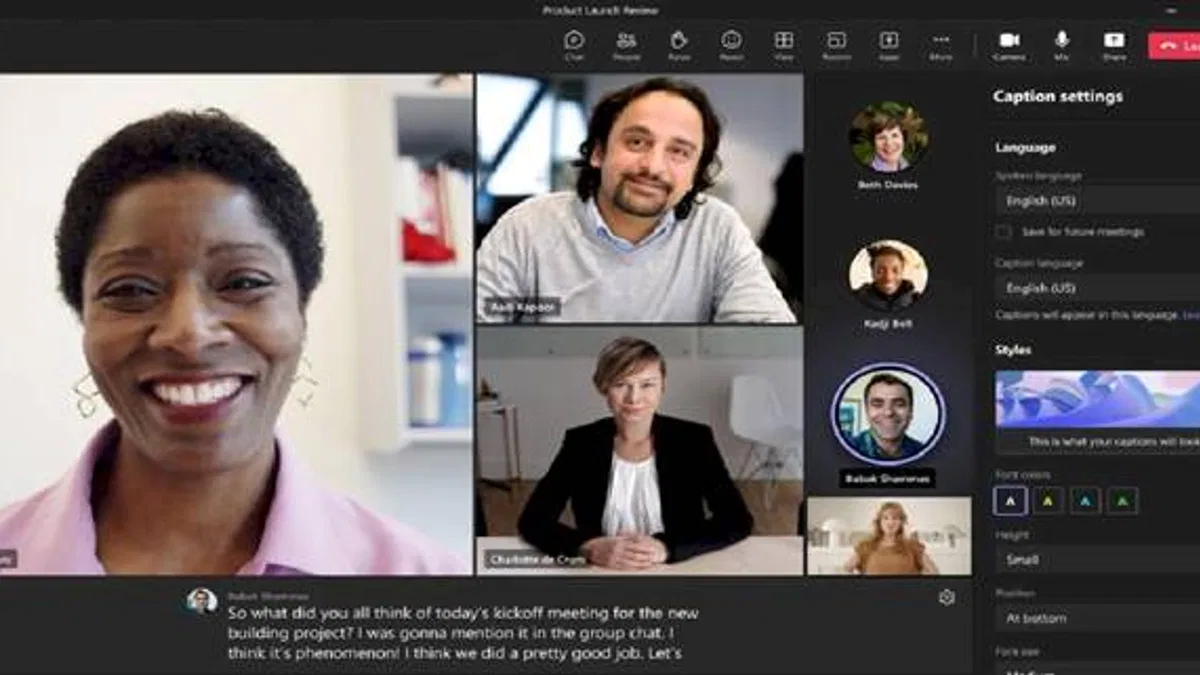Select Charlotte de Crum video tile

pos(640,451)
